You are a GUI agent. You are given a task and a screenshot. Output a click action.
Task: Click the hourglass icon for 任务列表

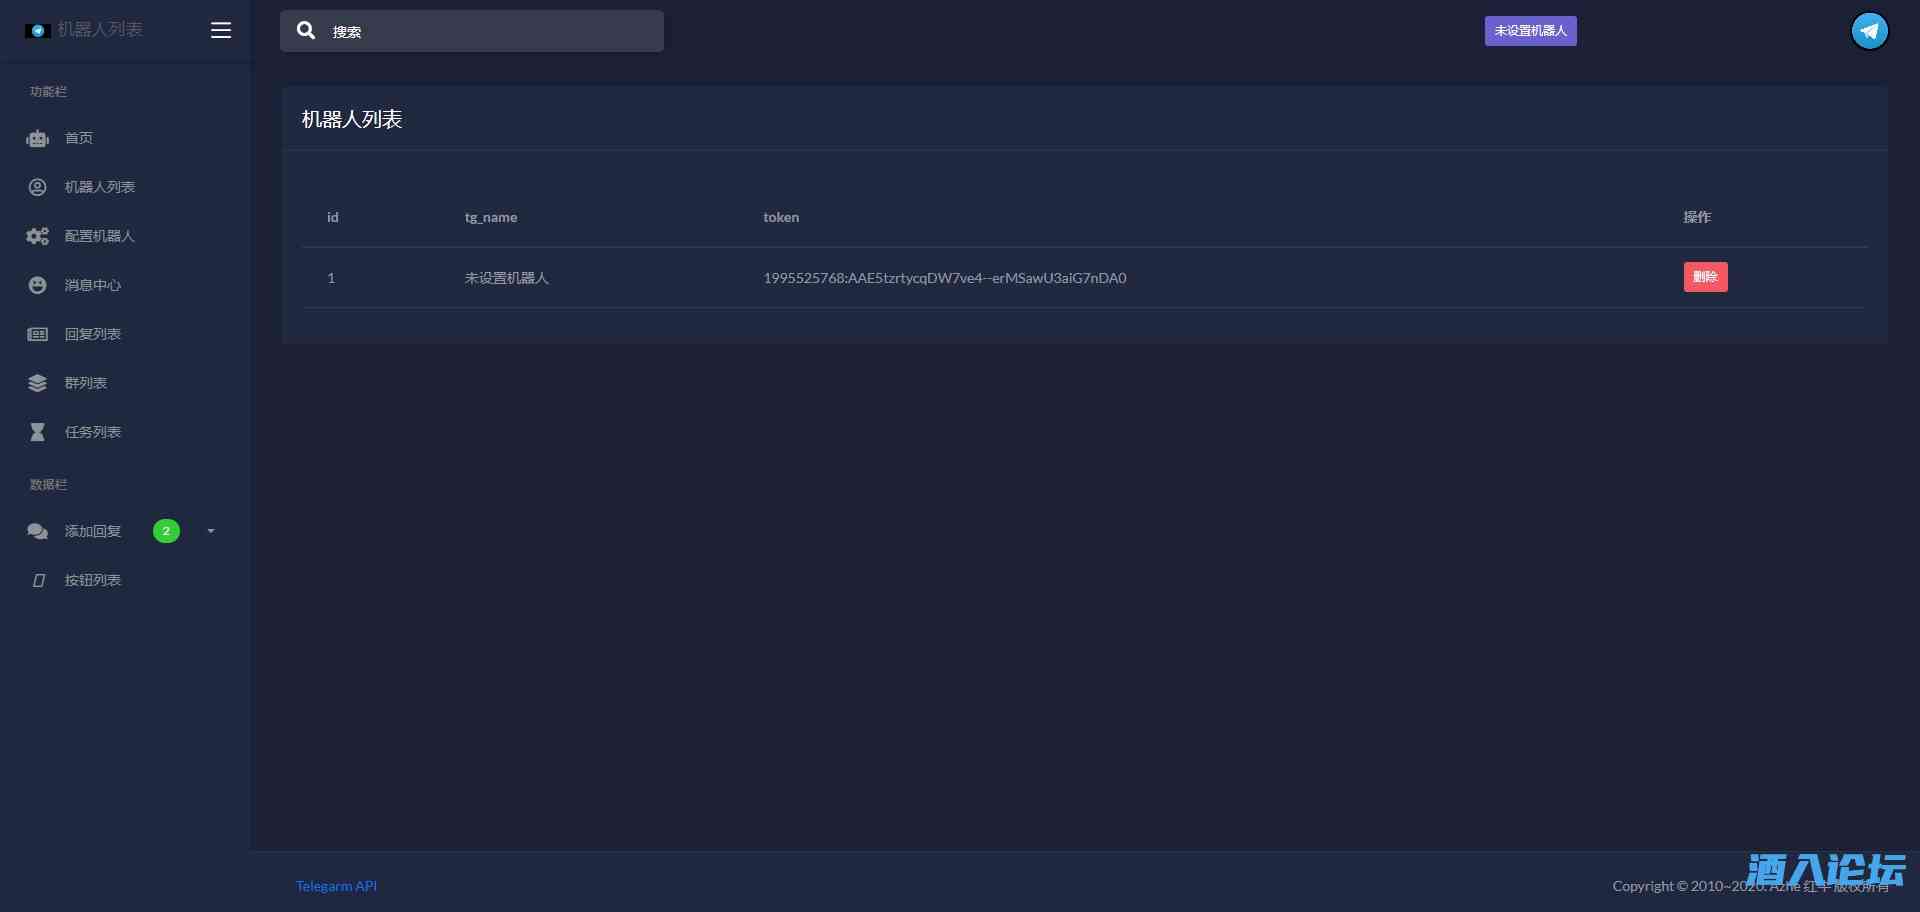(x=38, y=432)
